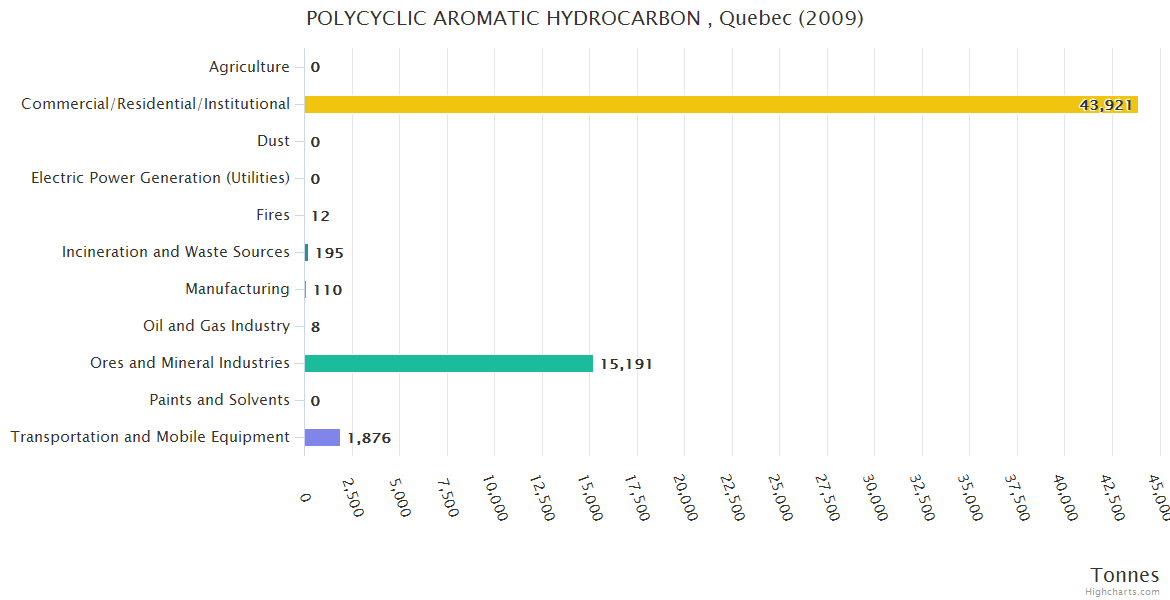Click the Electric Power Generation (Utilities) label
The width and height of the screenshot is (1170, 600).
(160, 178)
